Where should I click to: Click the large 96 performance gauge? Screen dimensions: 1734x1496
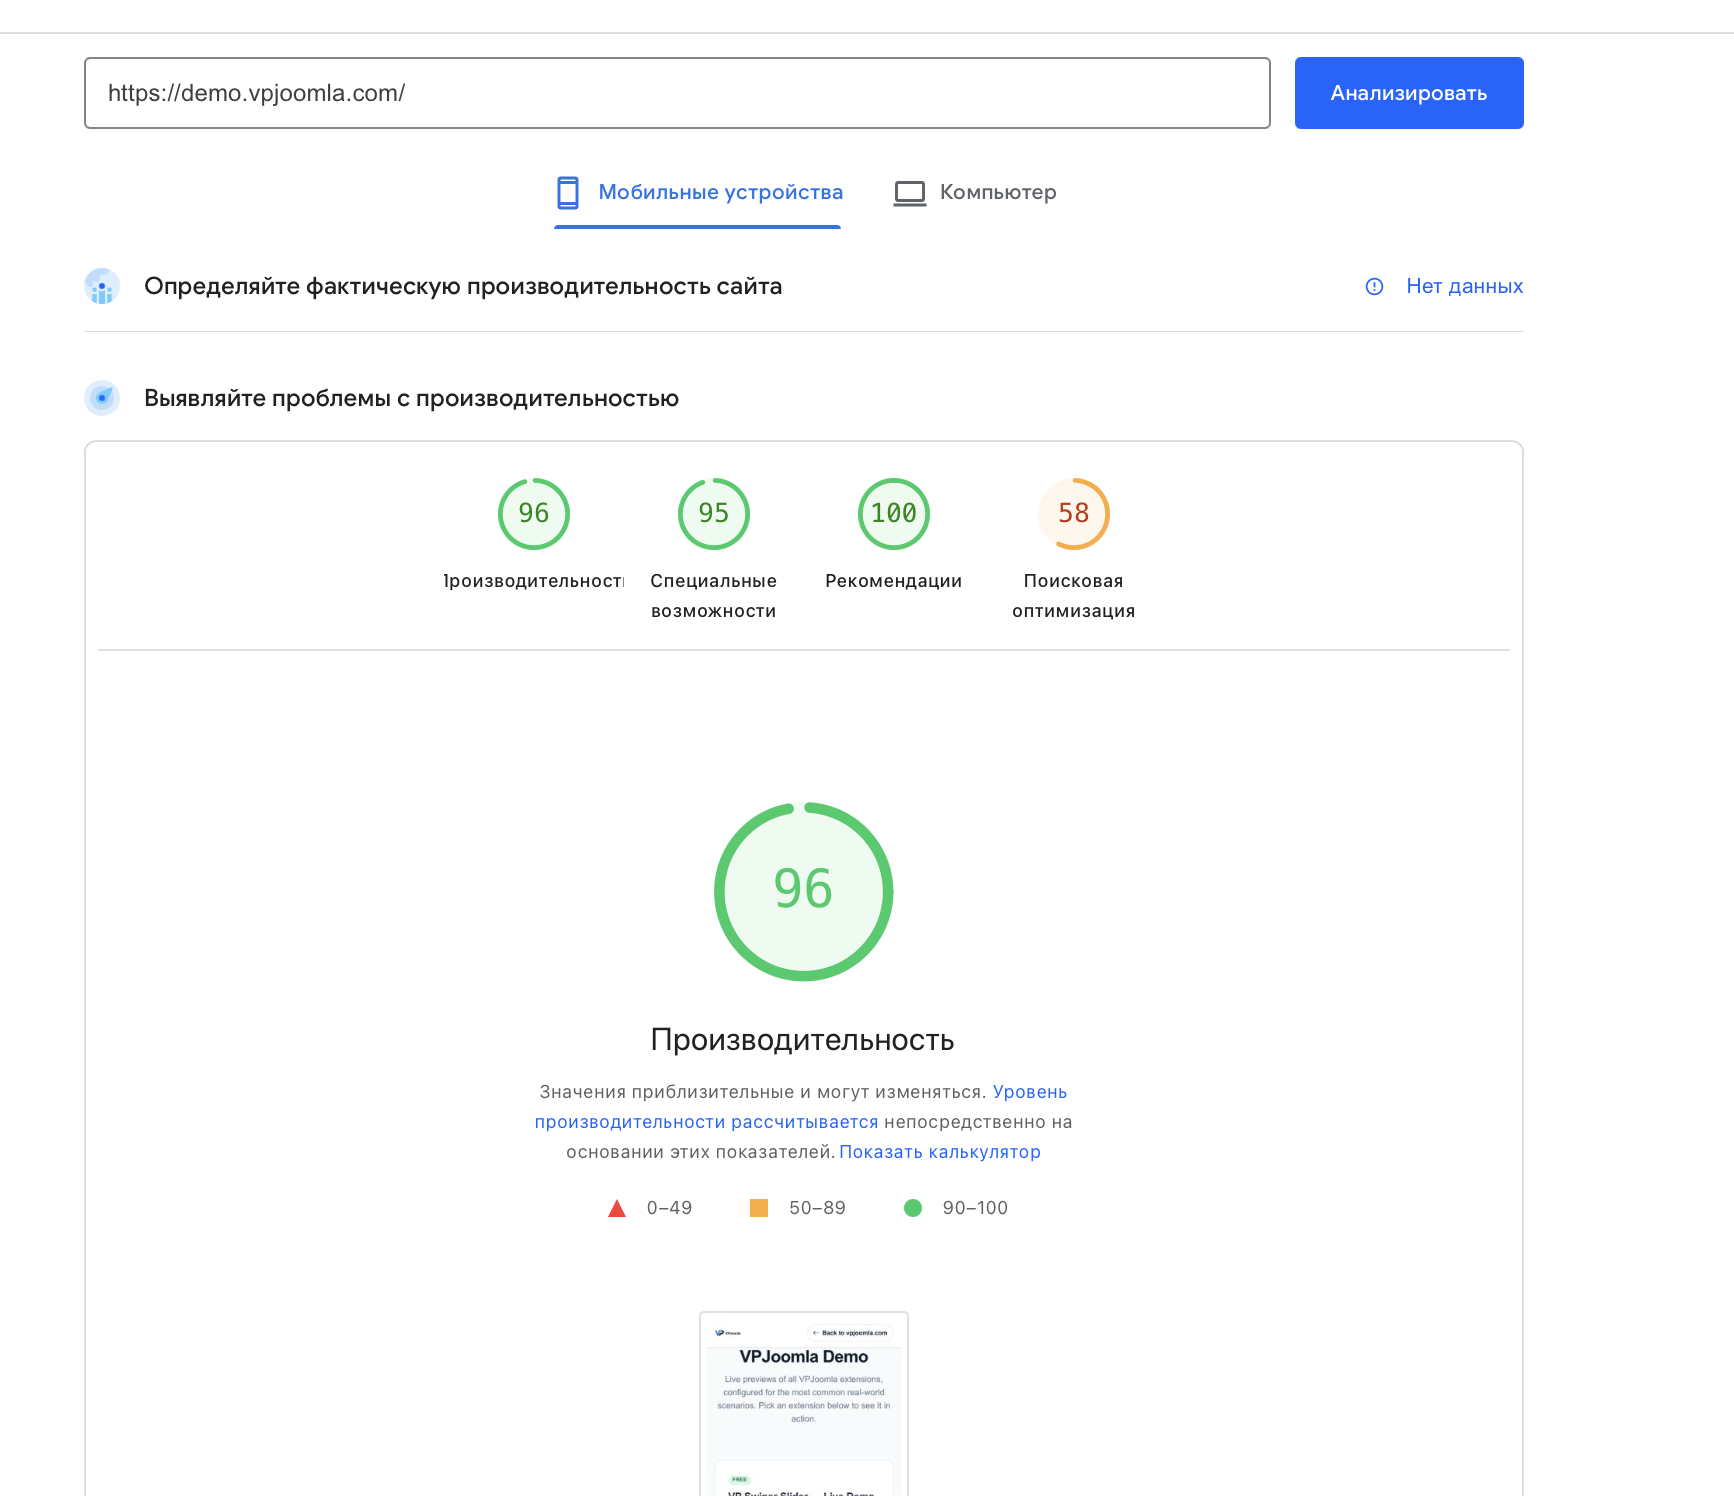804,892
